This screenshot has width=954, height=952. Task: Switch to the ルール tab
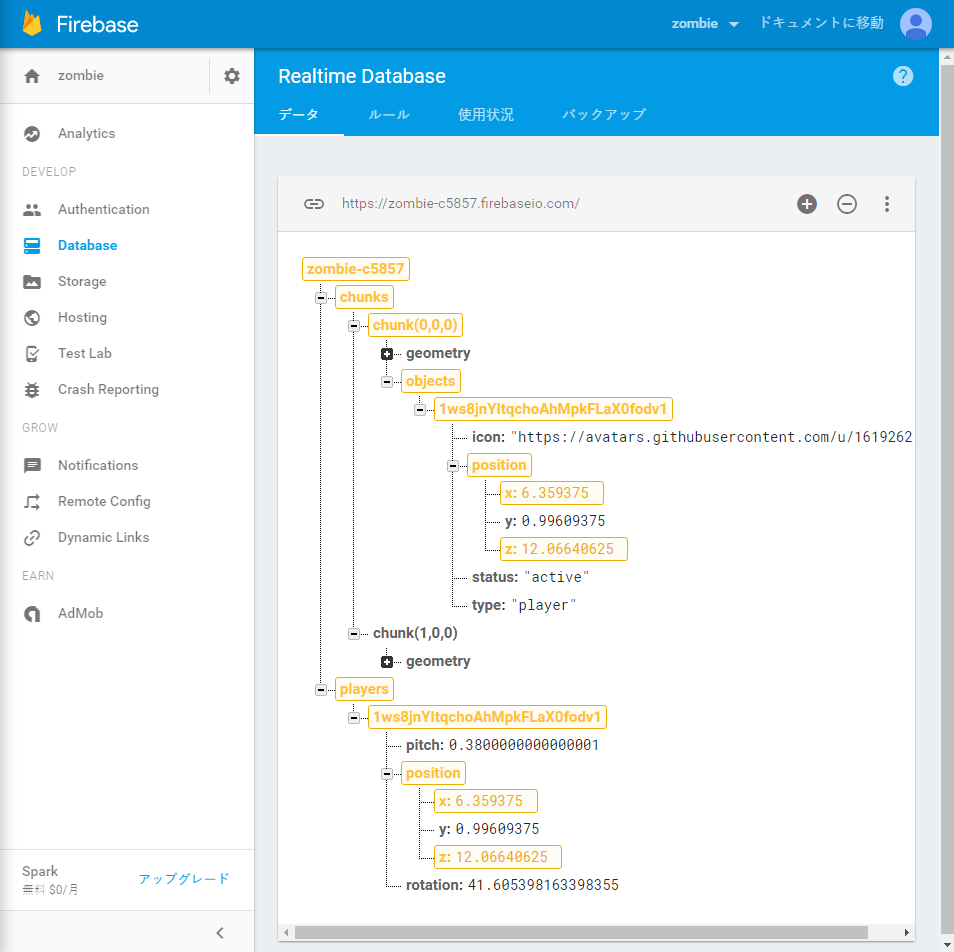(x=389, y=114)
